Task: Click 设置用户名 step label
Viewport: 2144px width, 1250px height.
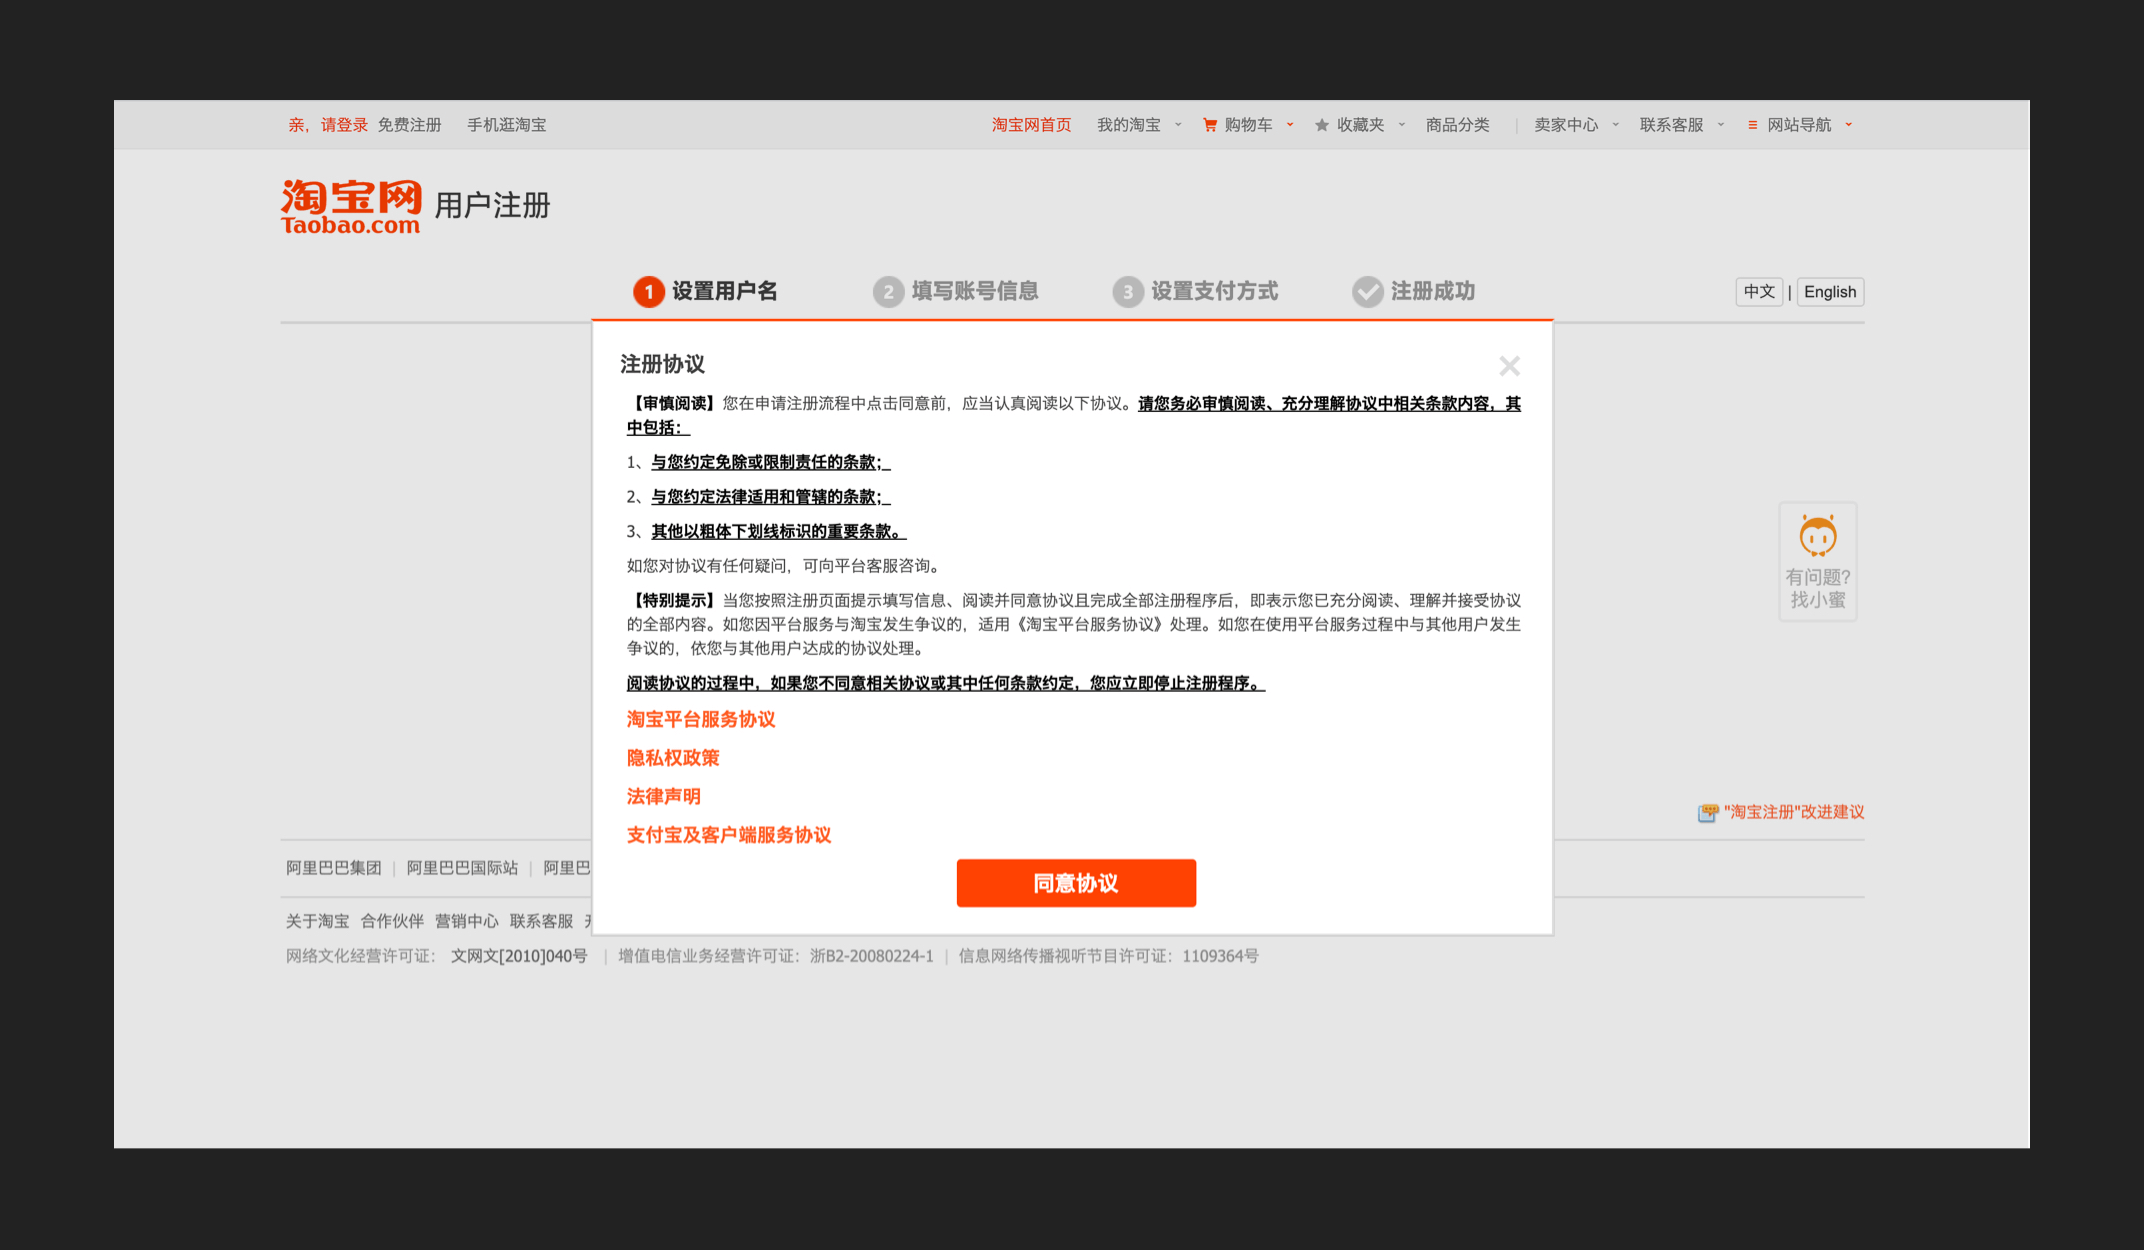Action: 725,291
